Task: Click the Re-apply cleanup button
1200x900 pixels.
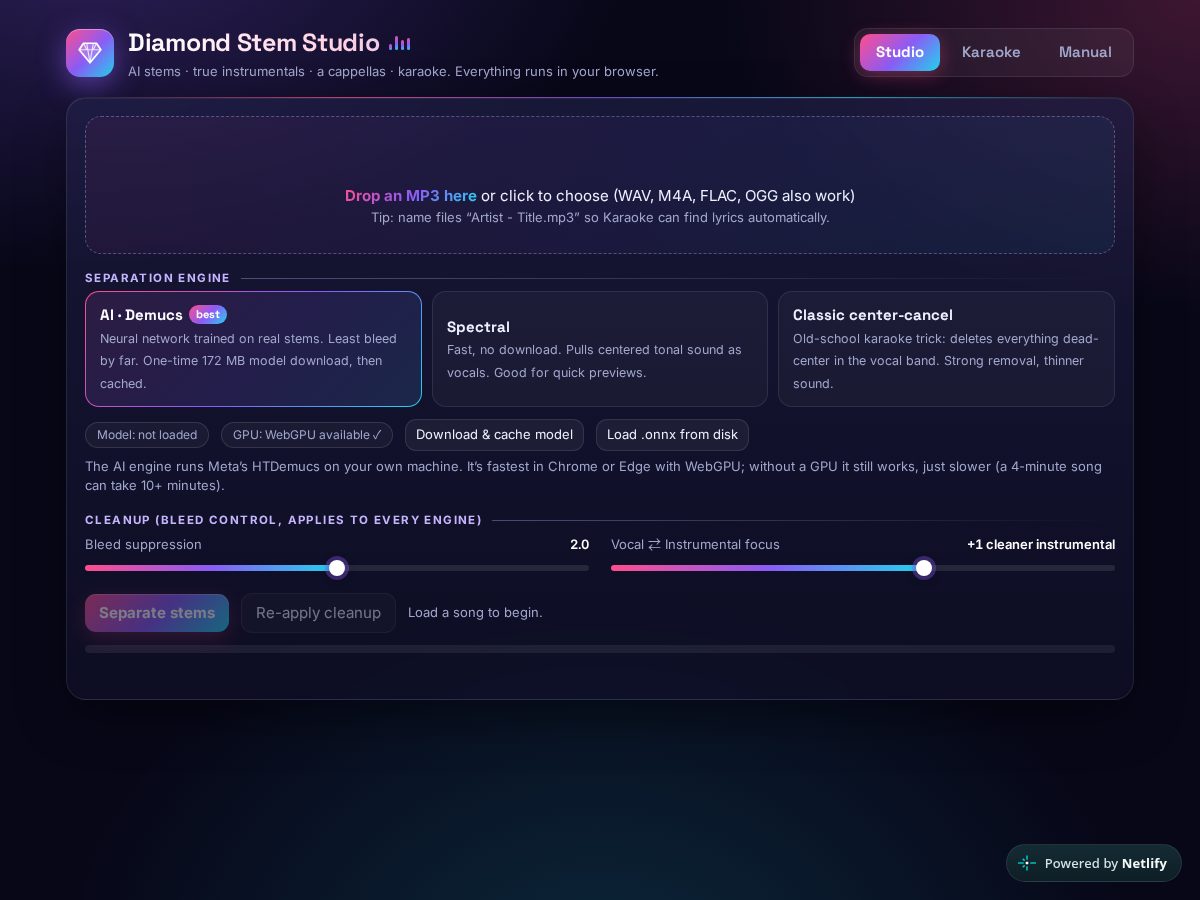Action: [x=318, y=613]
